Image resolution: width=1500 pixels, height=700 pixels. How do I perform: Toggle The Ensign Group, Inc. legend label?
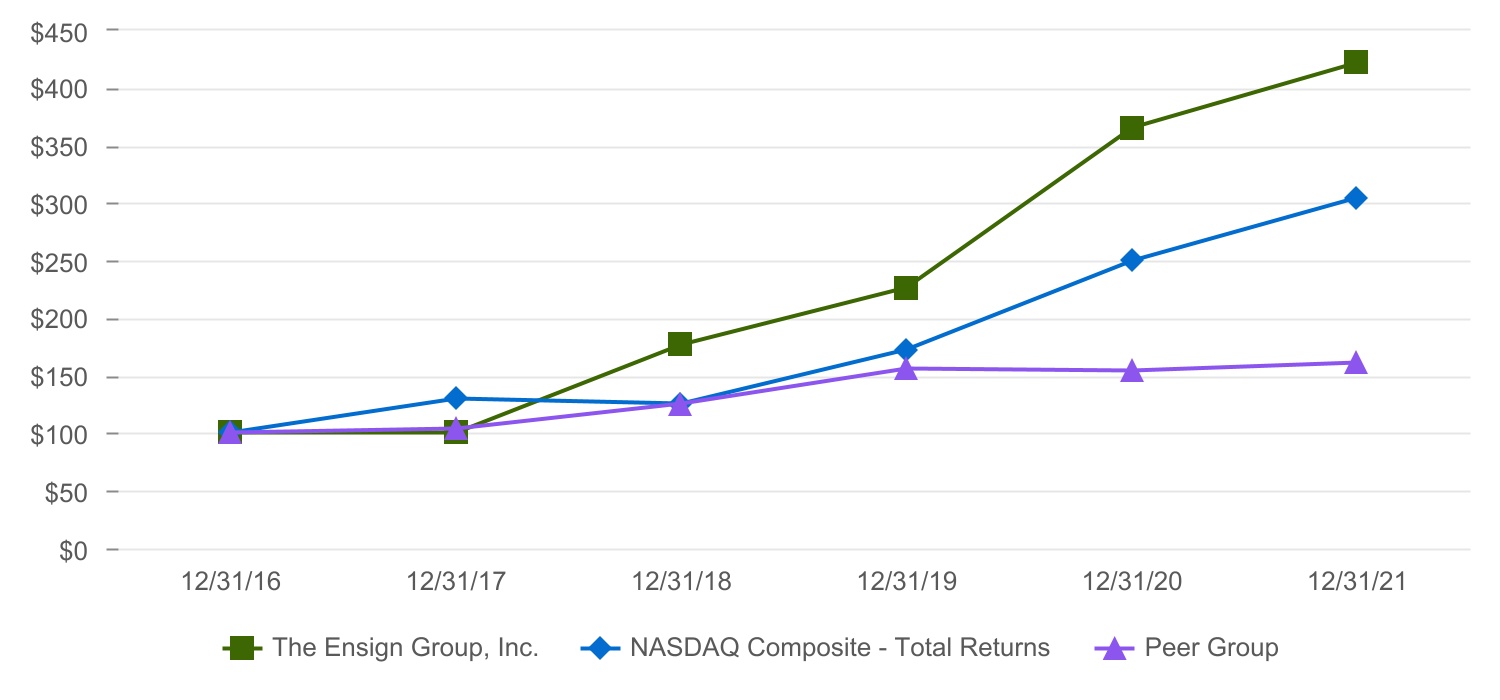[x=406, y=648]
